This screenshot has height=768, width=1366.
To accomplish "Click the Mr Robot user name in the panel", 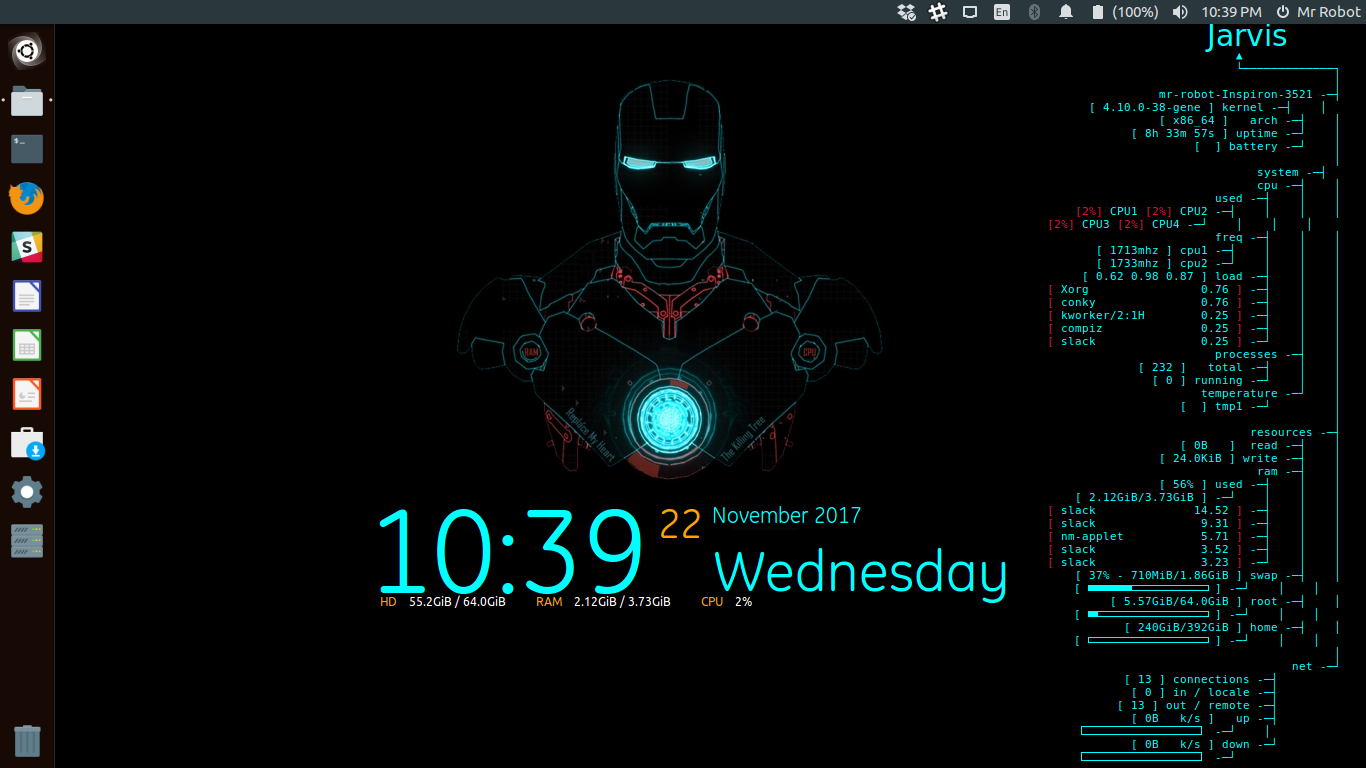I will click(x=1329, y=12).
